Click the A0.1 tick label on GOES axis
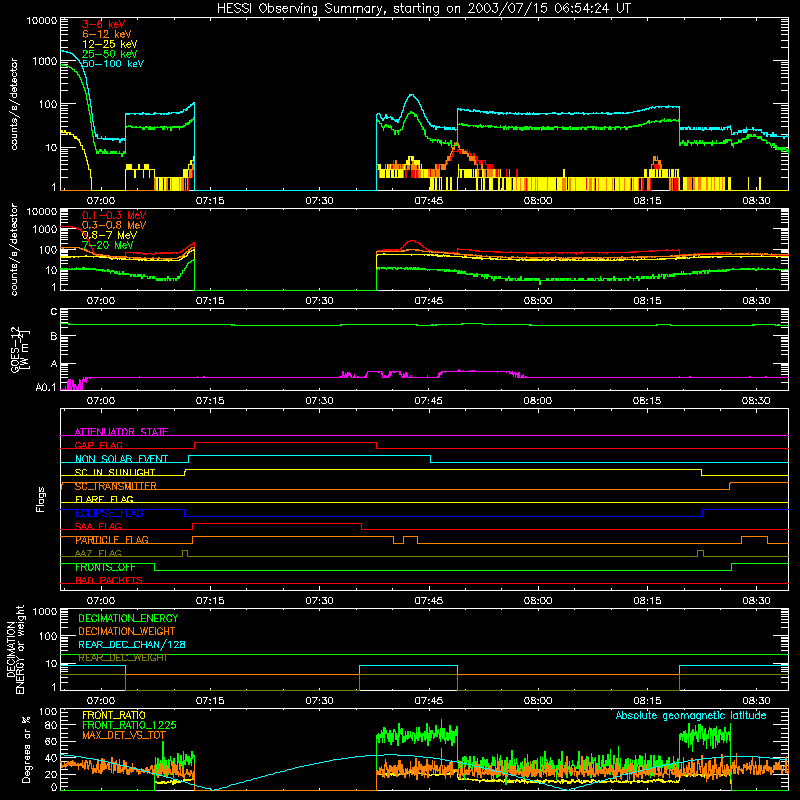Viewport: 800px width, 800px height. point(46,387)
